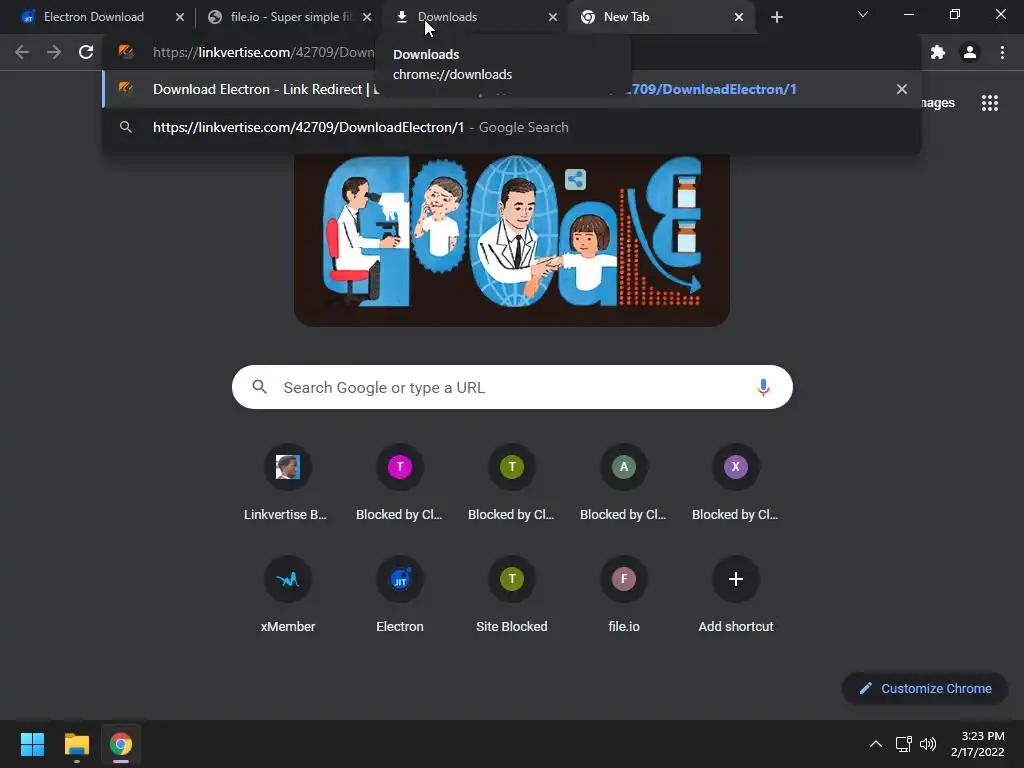Launch File Explorer from taskbar
This screenshot has width=1024, height=768.
[76, 744]
